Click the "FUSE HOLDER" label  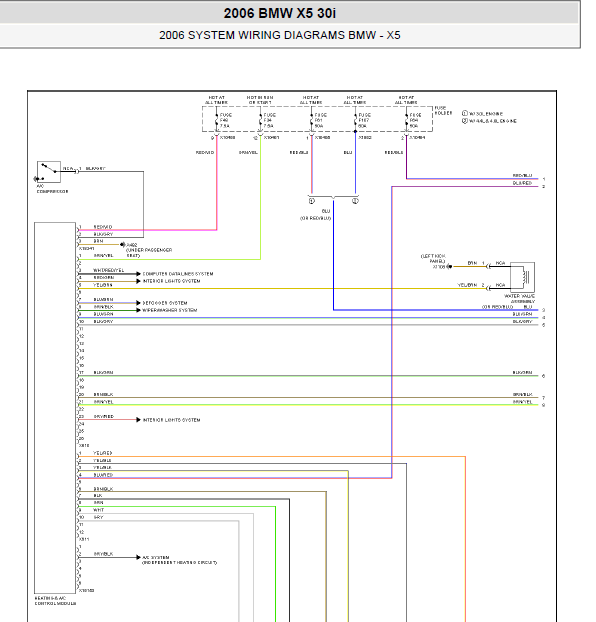pos(443,110)
